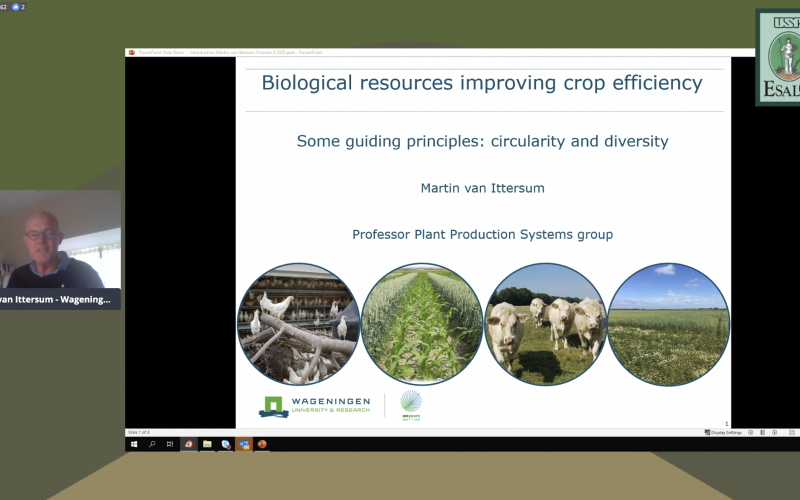The width and height of the screenshot is (800, 500).
Task: Open the Windows Start menu
Action: (134, 444)
